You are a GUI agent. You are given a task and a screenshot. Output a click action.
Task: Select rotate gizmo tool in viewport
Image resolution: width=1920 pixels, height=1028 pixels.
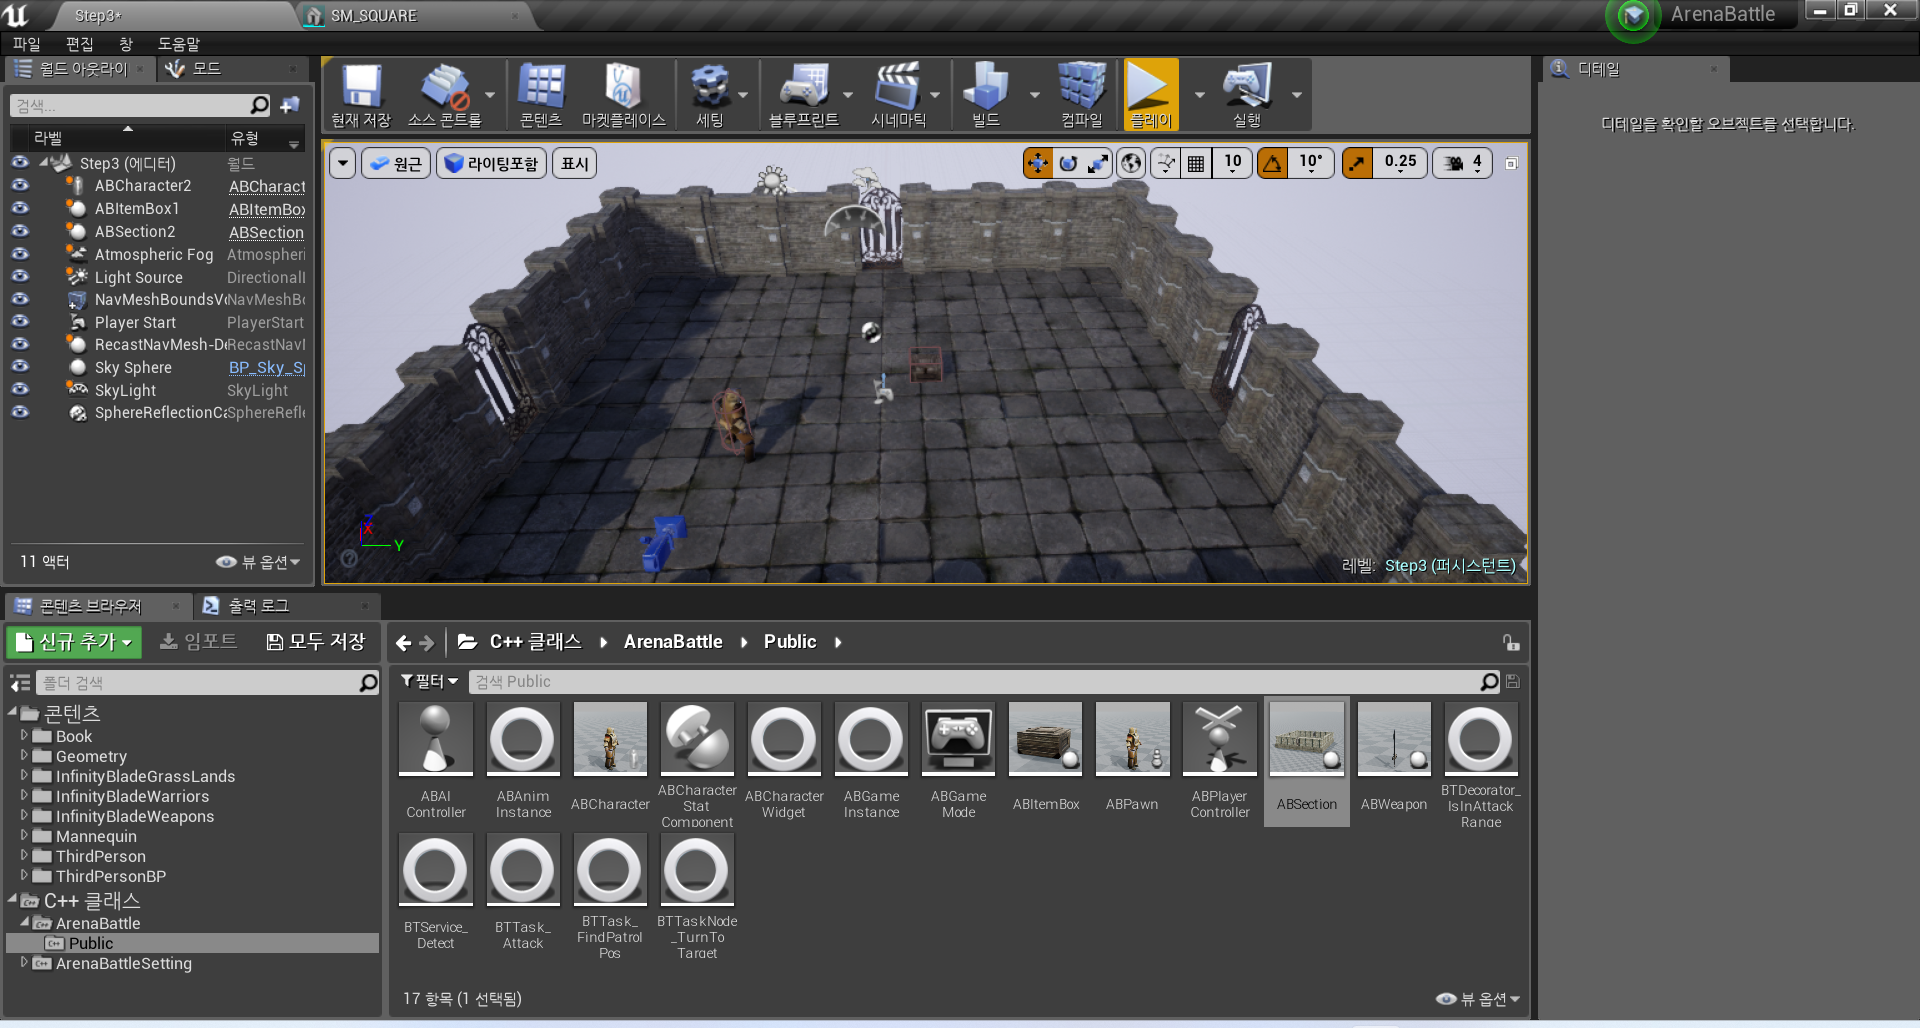pyautogui.click(x=1068, y=163)
